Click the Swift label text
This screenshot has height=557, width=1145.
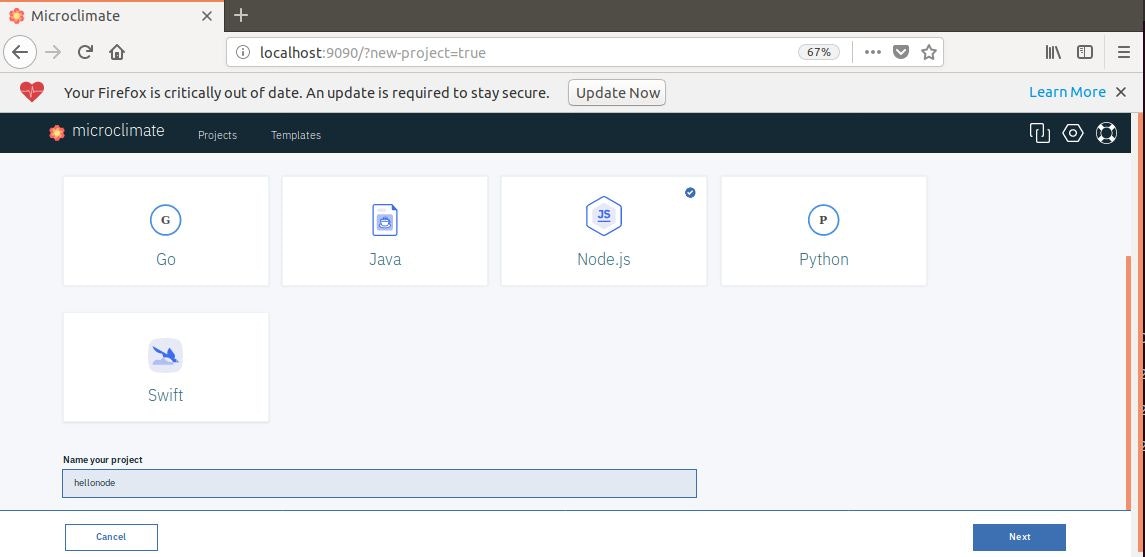[166, 395]
